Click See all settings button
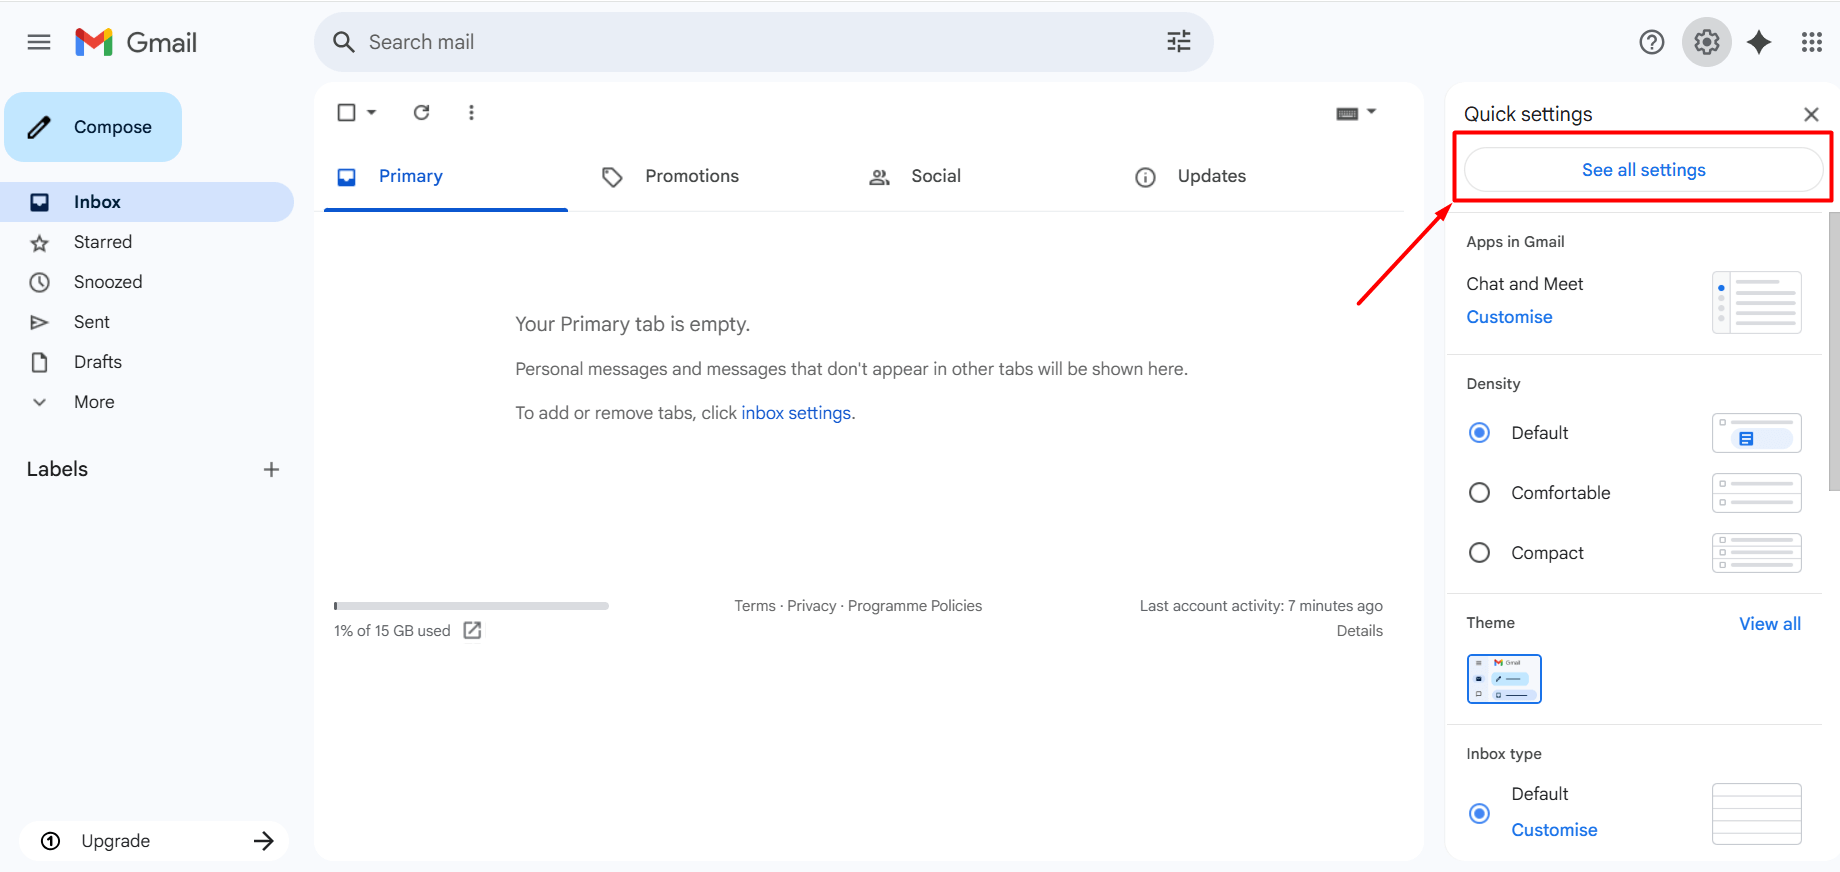This screenshot has height=872, width=1840. [x=1644, y=170]
